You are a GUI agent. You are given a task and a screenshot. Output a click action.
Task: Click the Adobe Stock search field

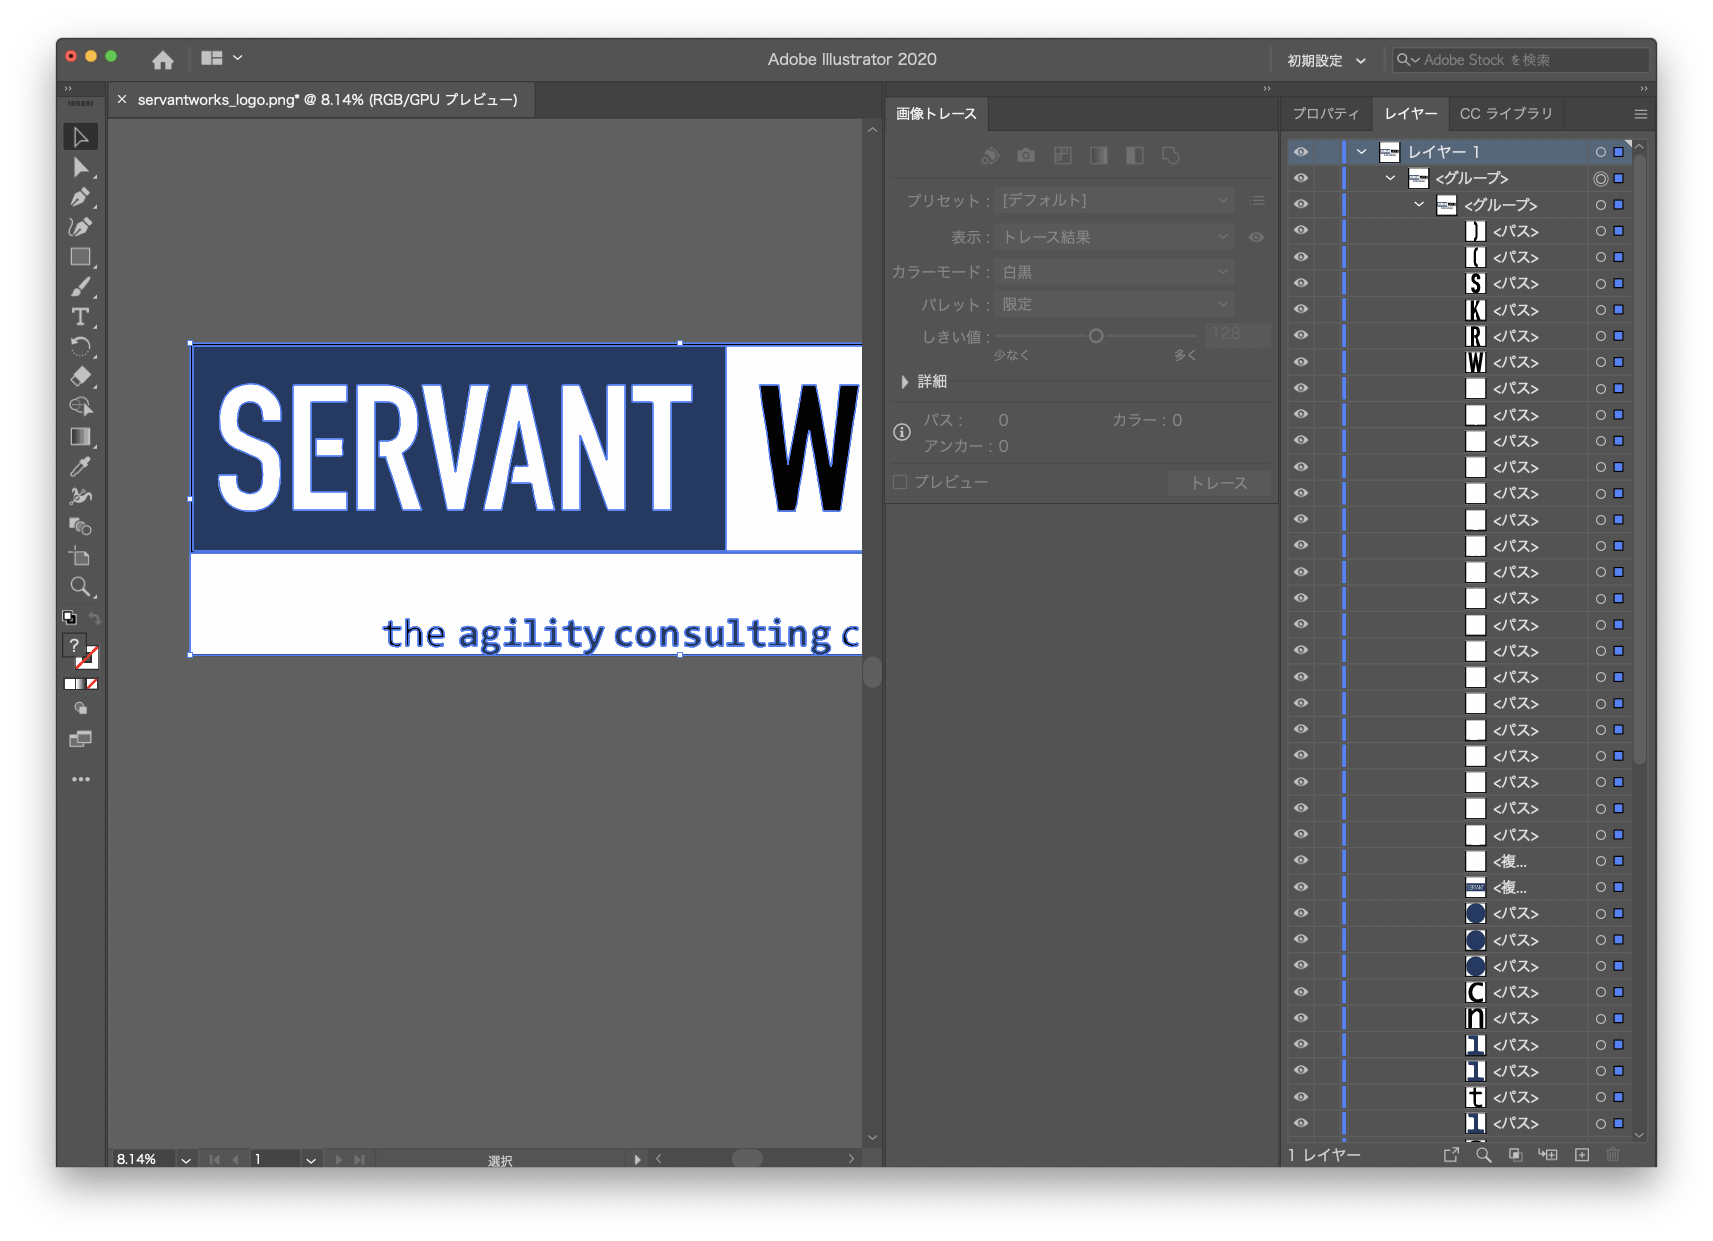[1520, 60]
